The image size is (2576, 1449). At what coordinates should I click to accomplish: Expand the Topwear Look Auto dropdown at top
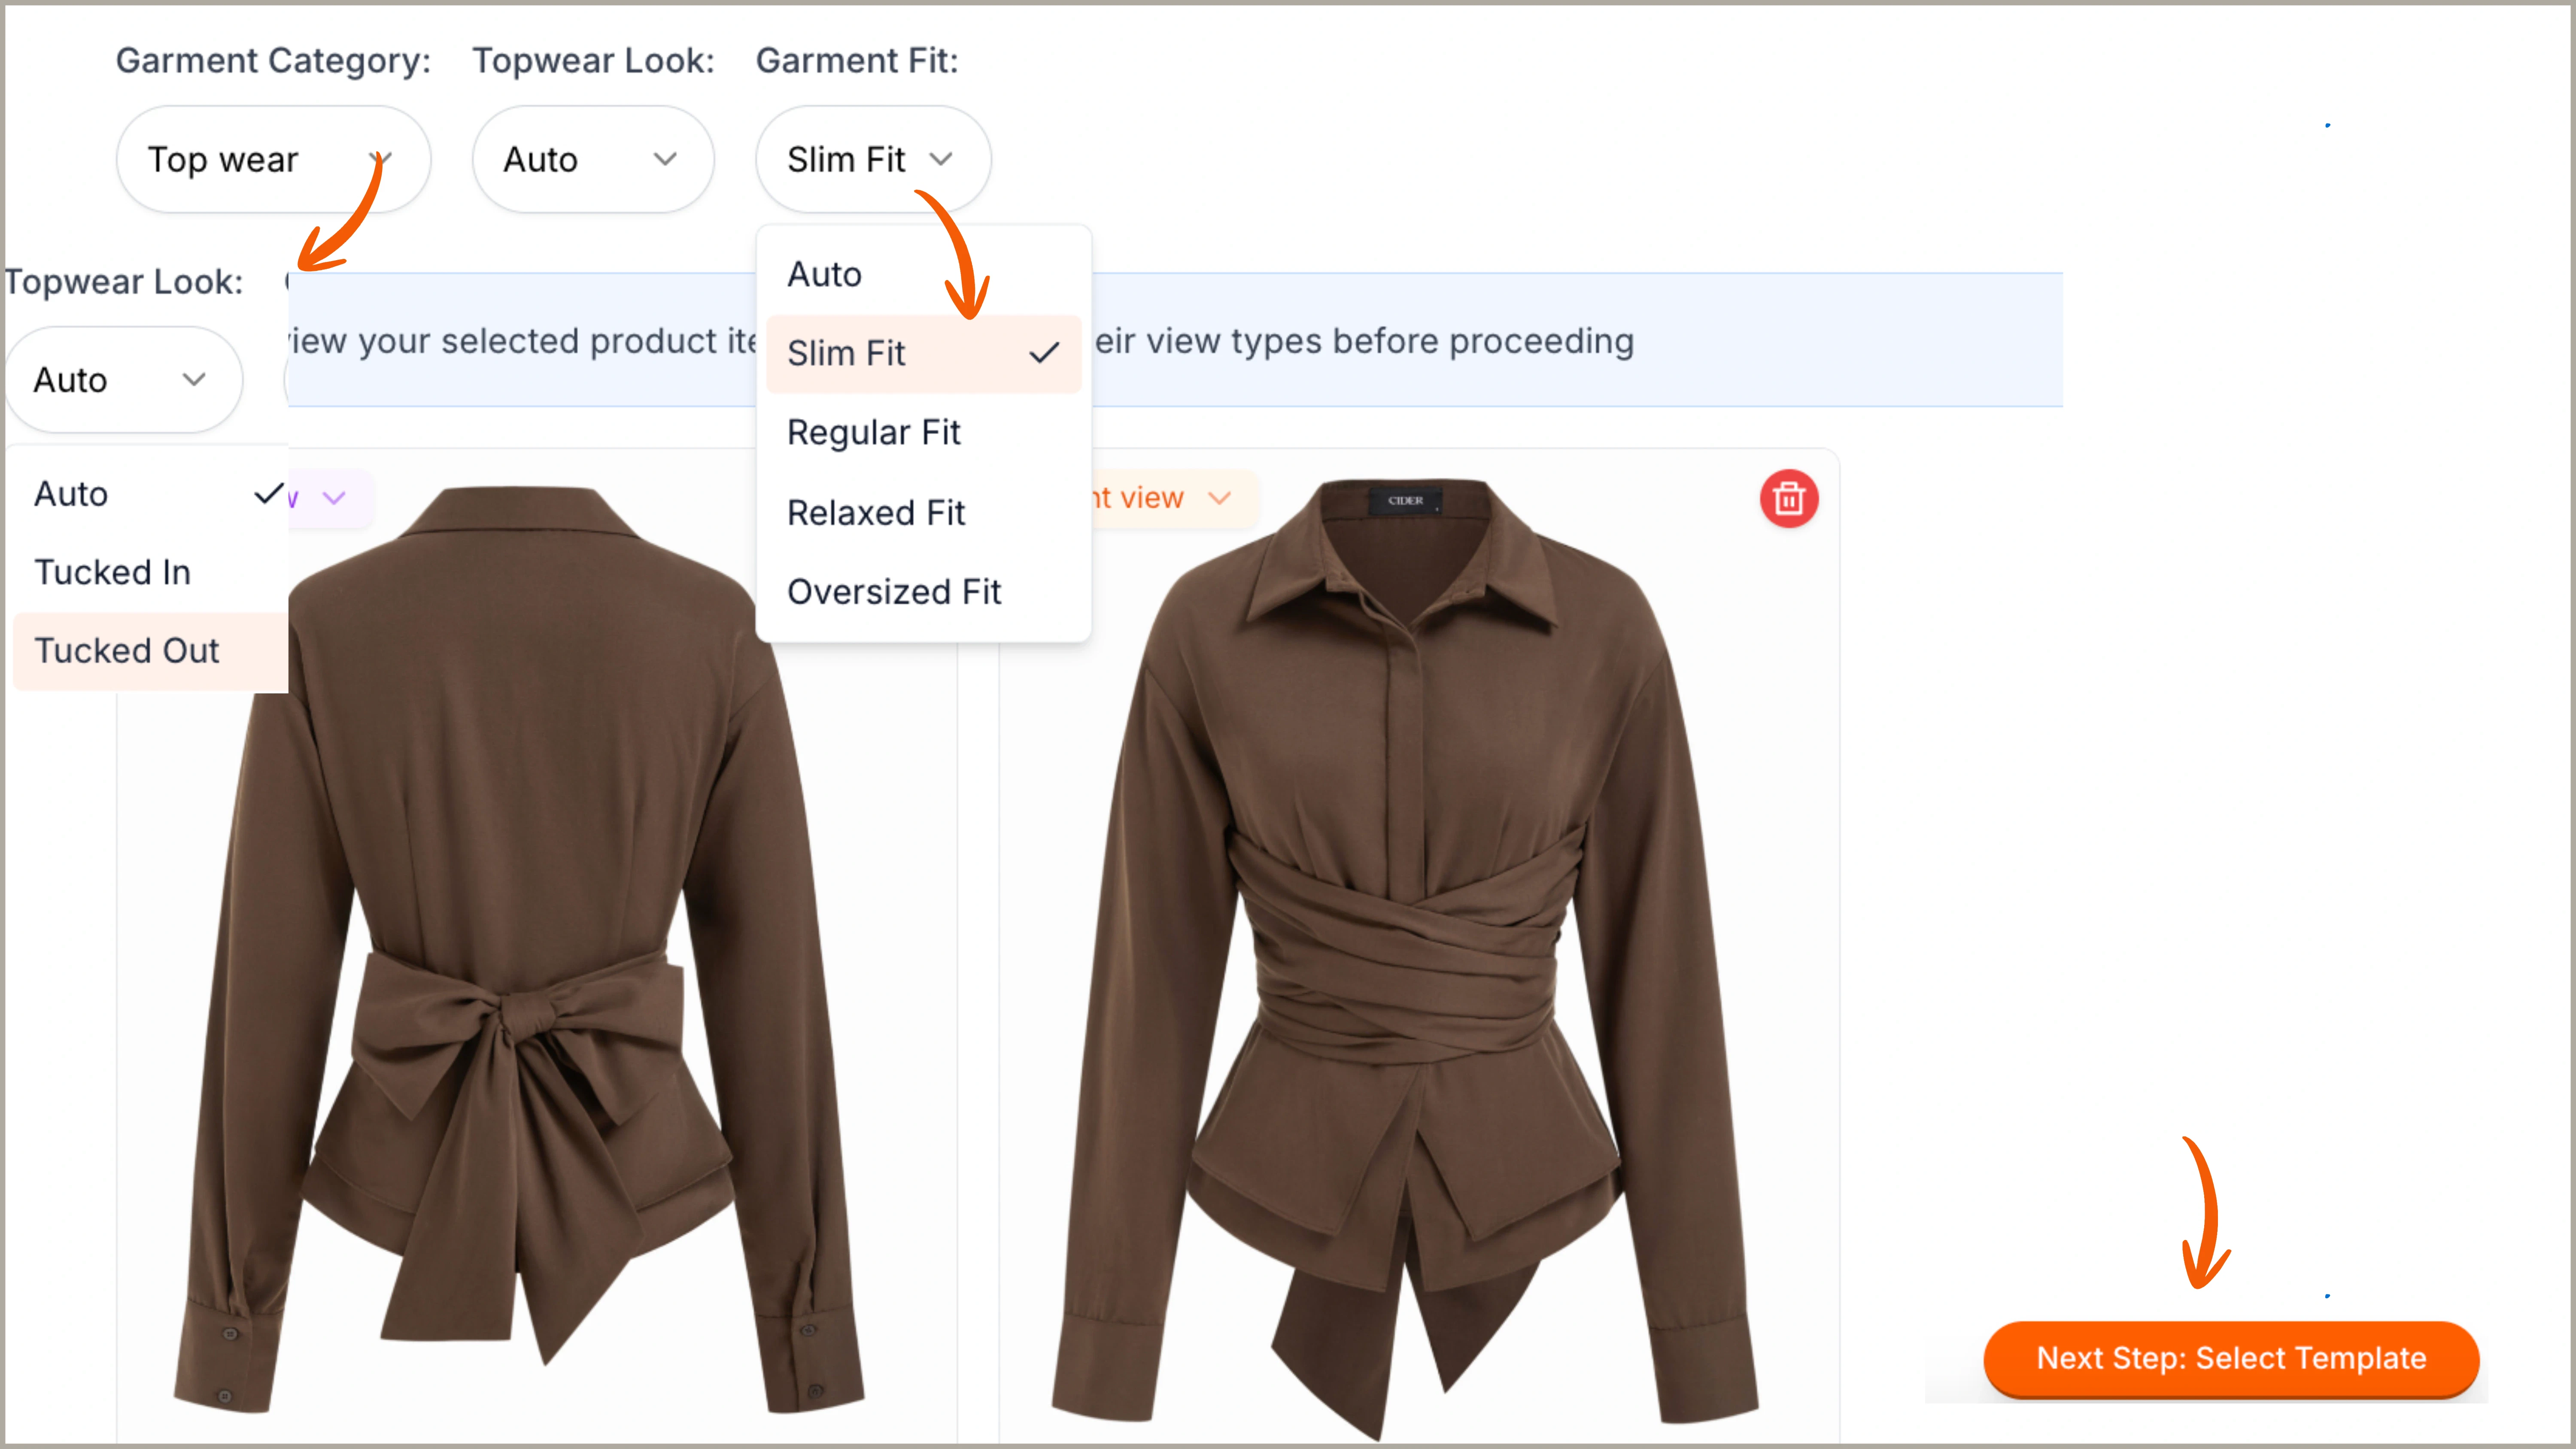tap(592, 159)
